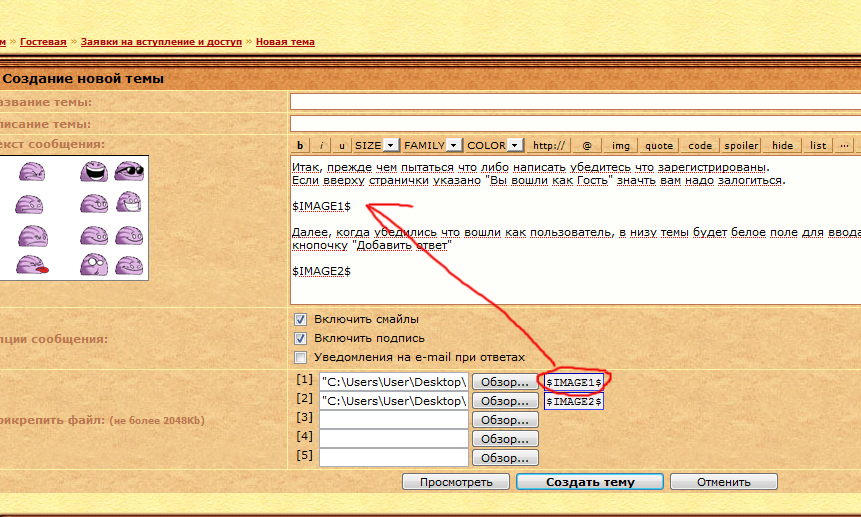Enable 'Уведомления на e-mail при ответах' checkbox
Viewport: 861px width, 517px height.
coord(300,358)
